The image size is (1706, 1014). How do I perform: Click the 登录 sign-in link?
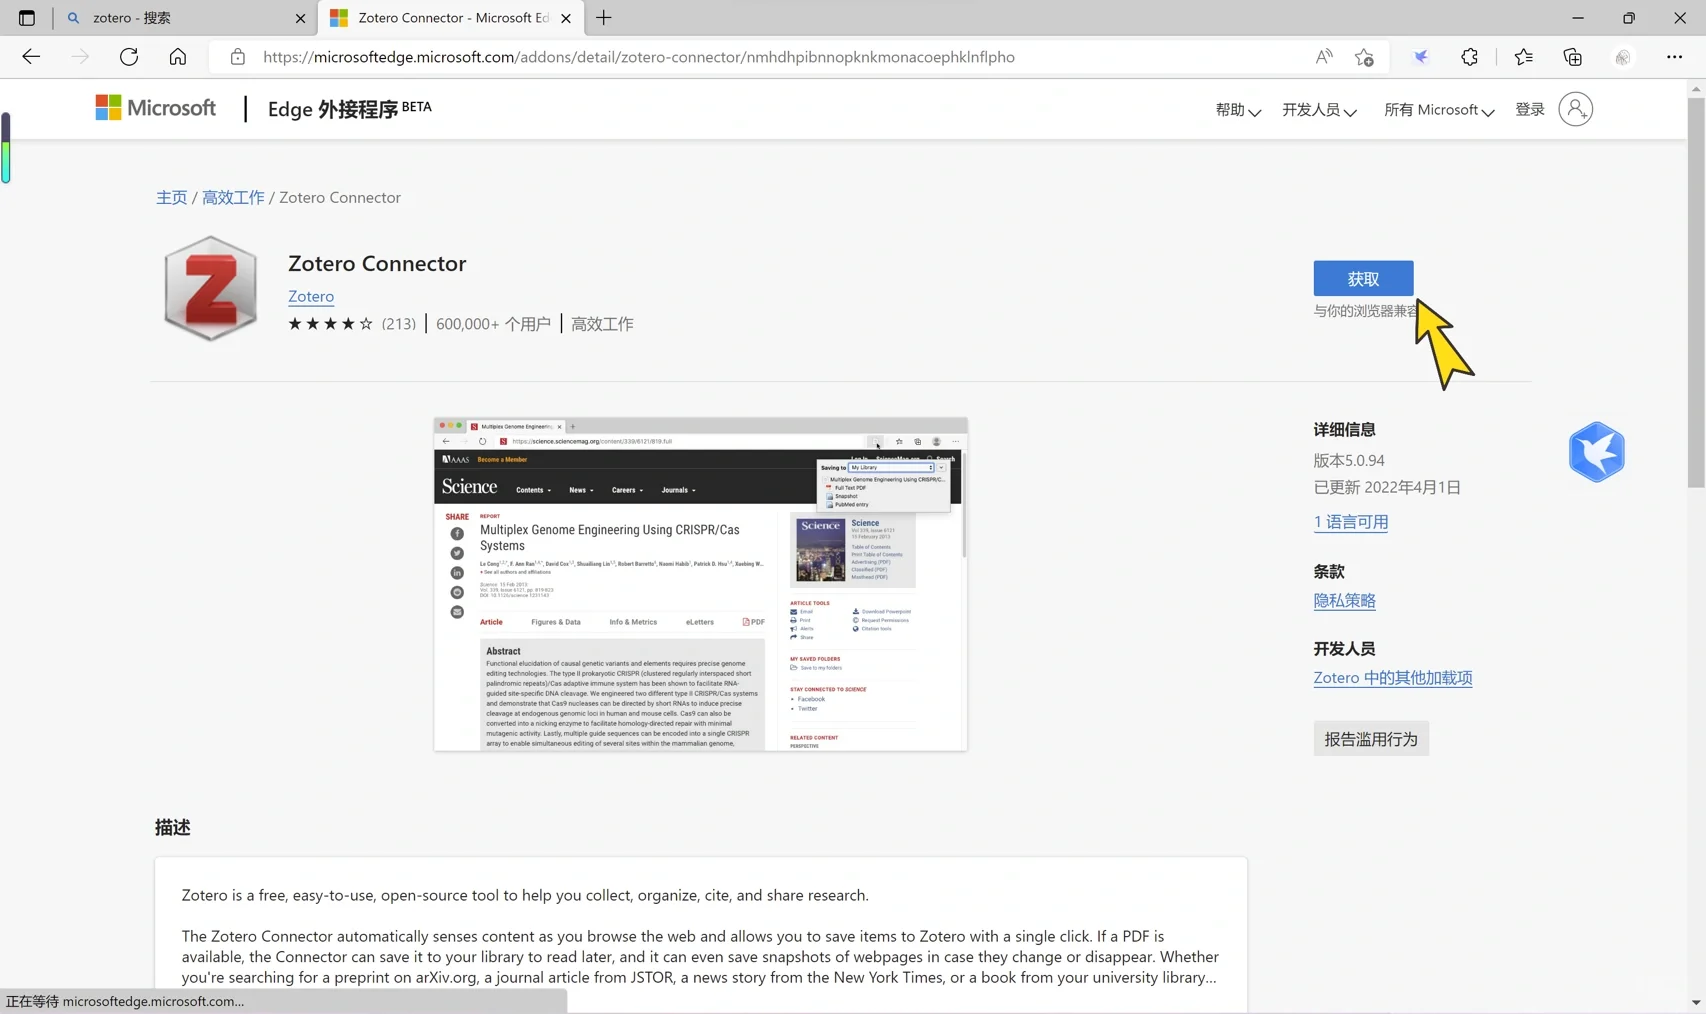1530,110
